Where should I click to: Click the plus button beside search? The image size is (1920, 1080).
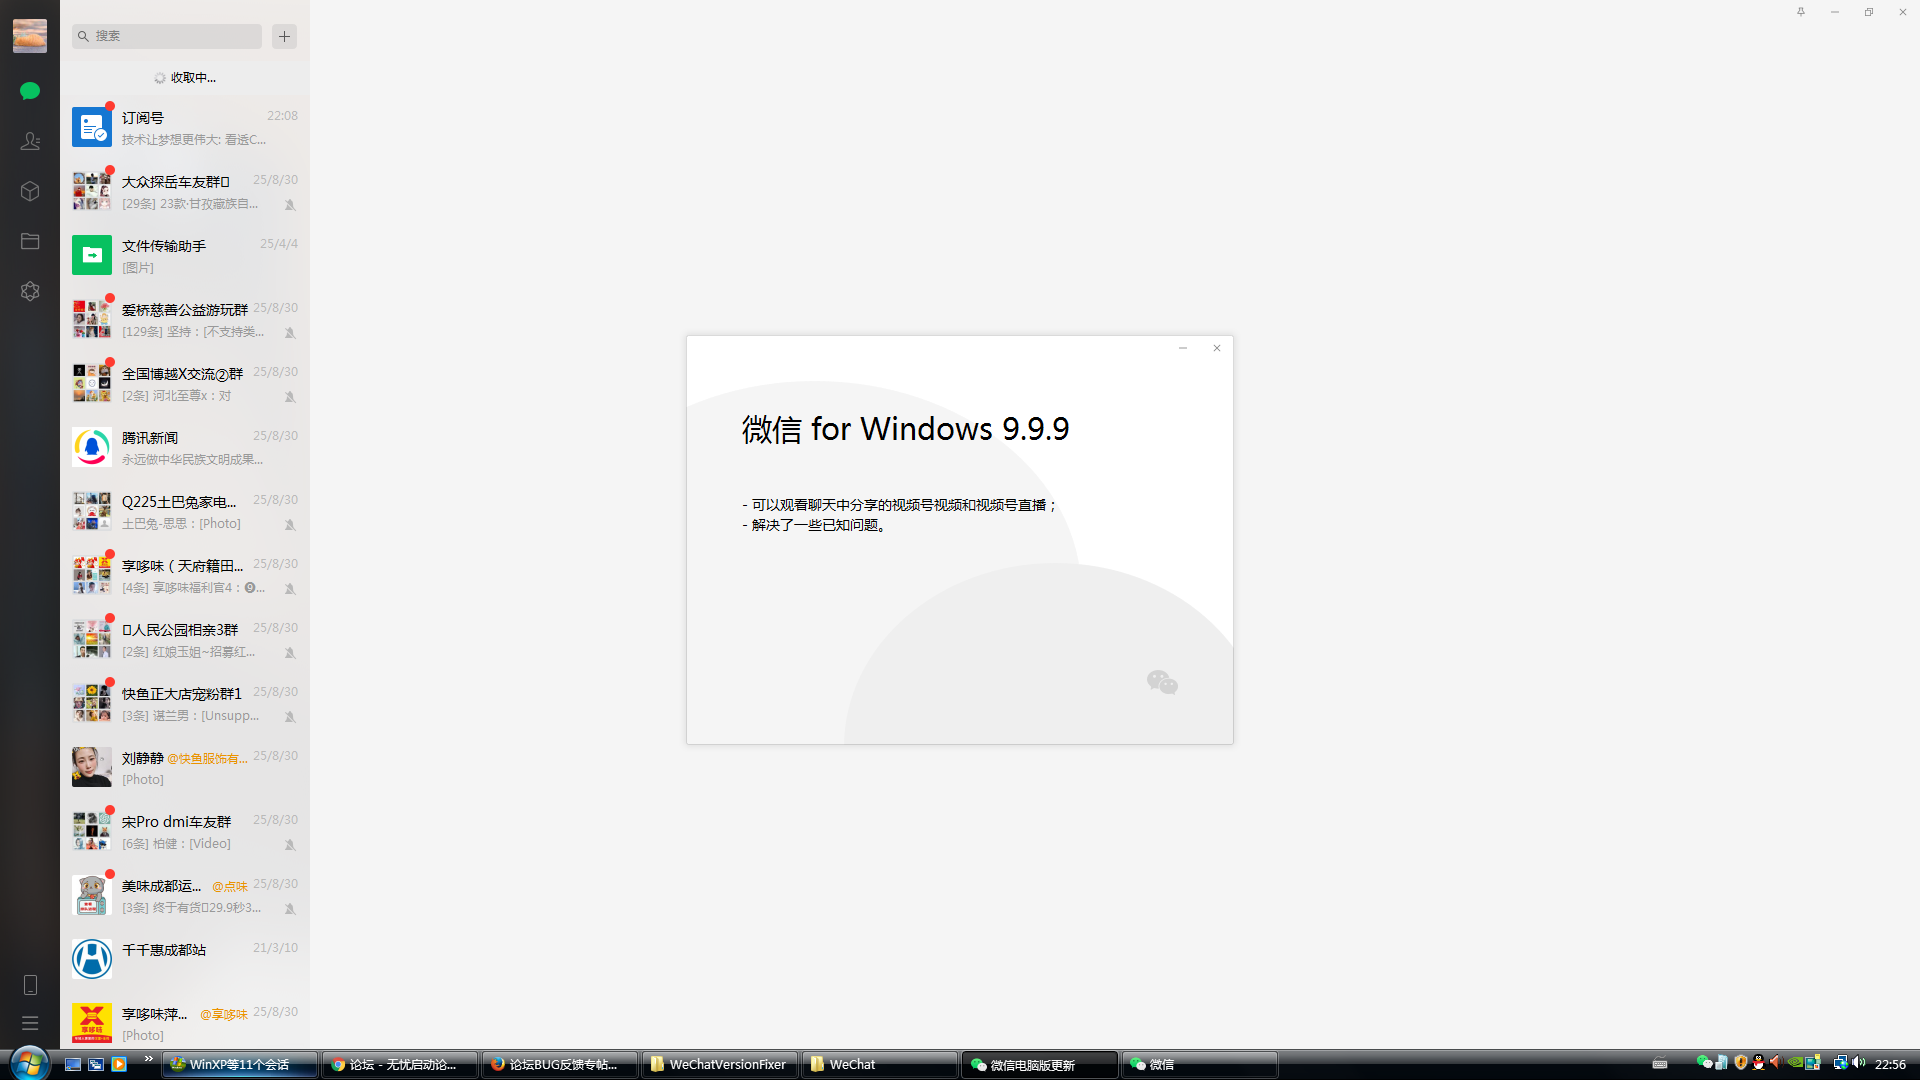coord(284,36)
